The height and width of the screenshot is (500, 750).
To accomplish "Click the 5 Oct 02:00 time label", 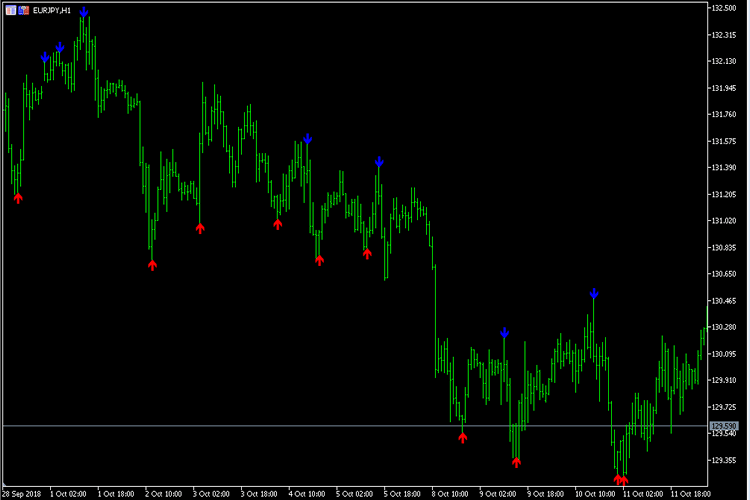I will 356,493.
